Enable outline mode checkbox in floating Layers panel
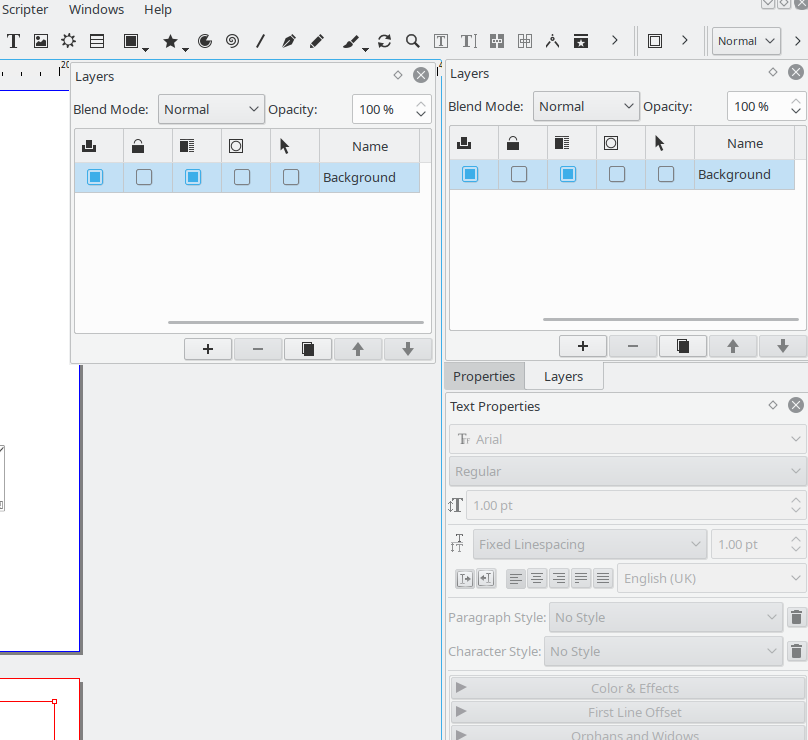 pyautogui.click(x=242, y=177)
